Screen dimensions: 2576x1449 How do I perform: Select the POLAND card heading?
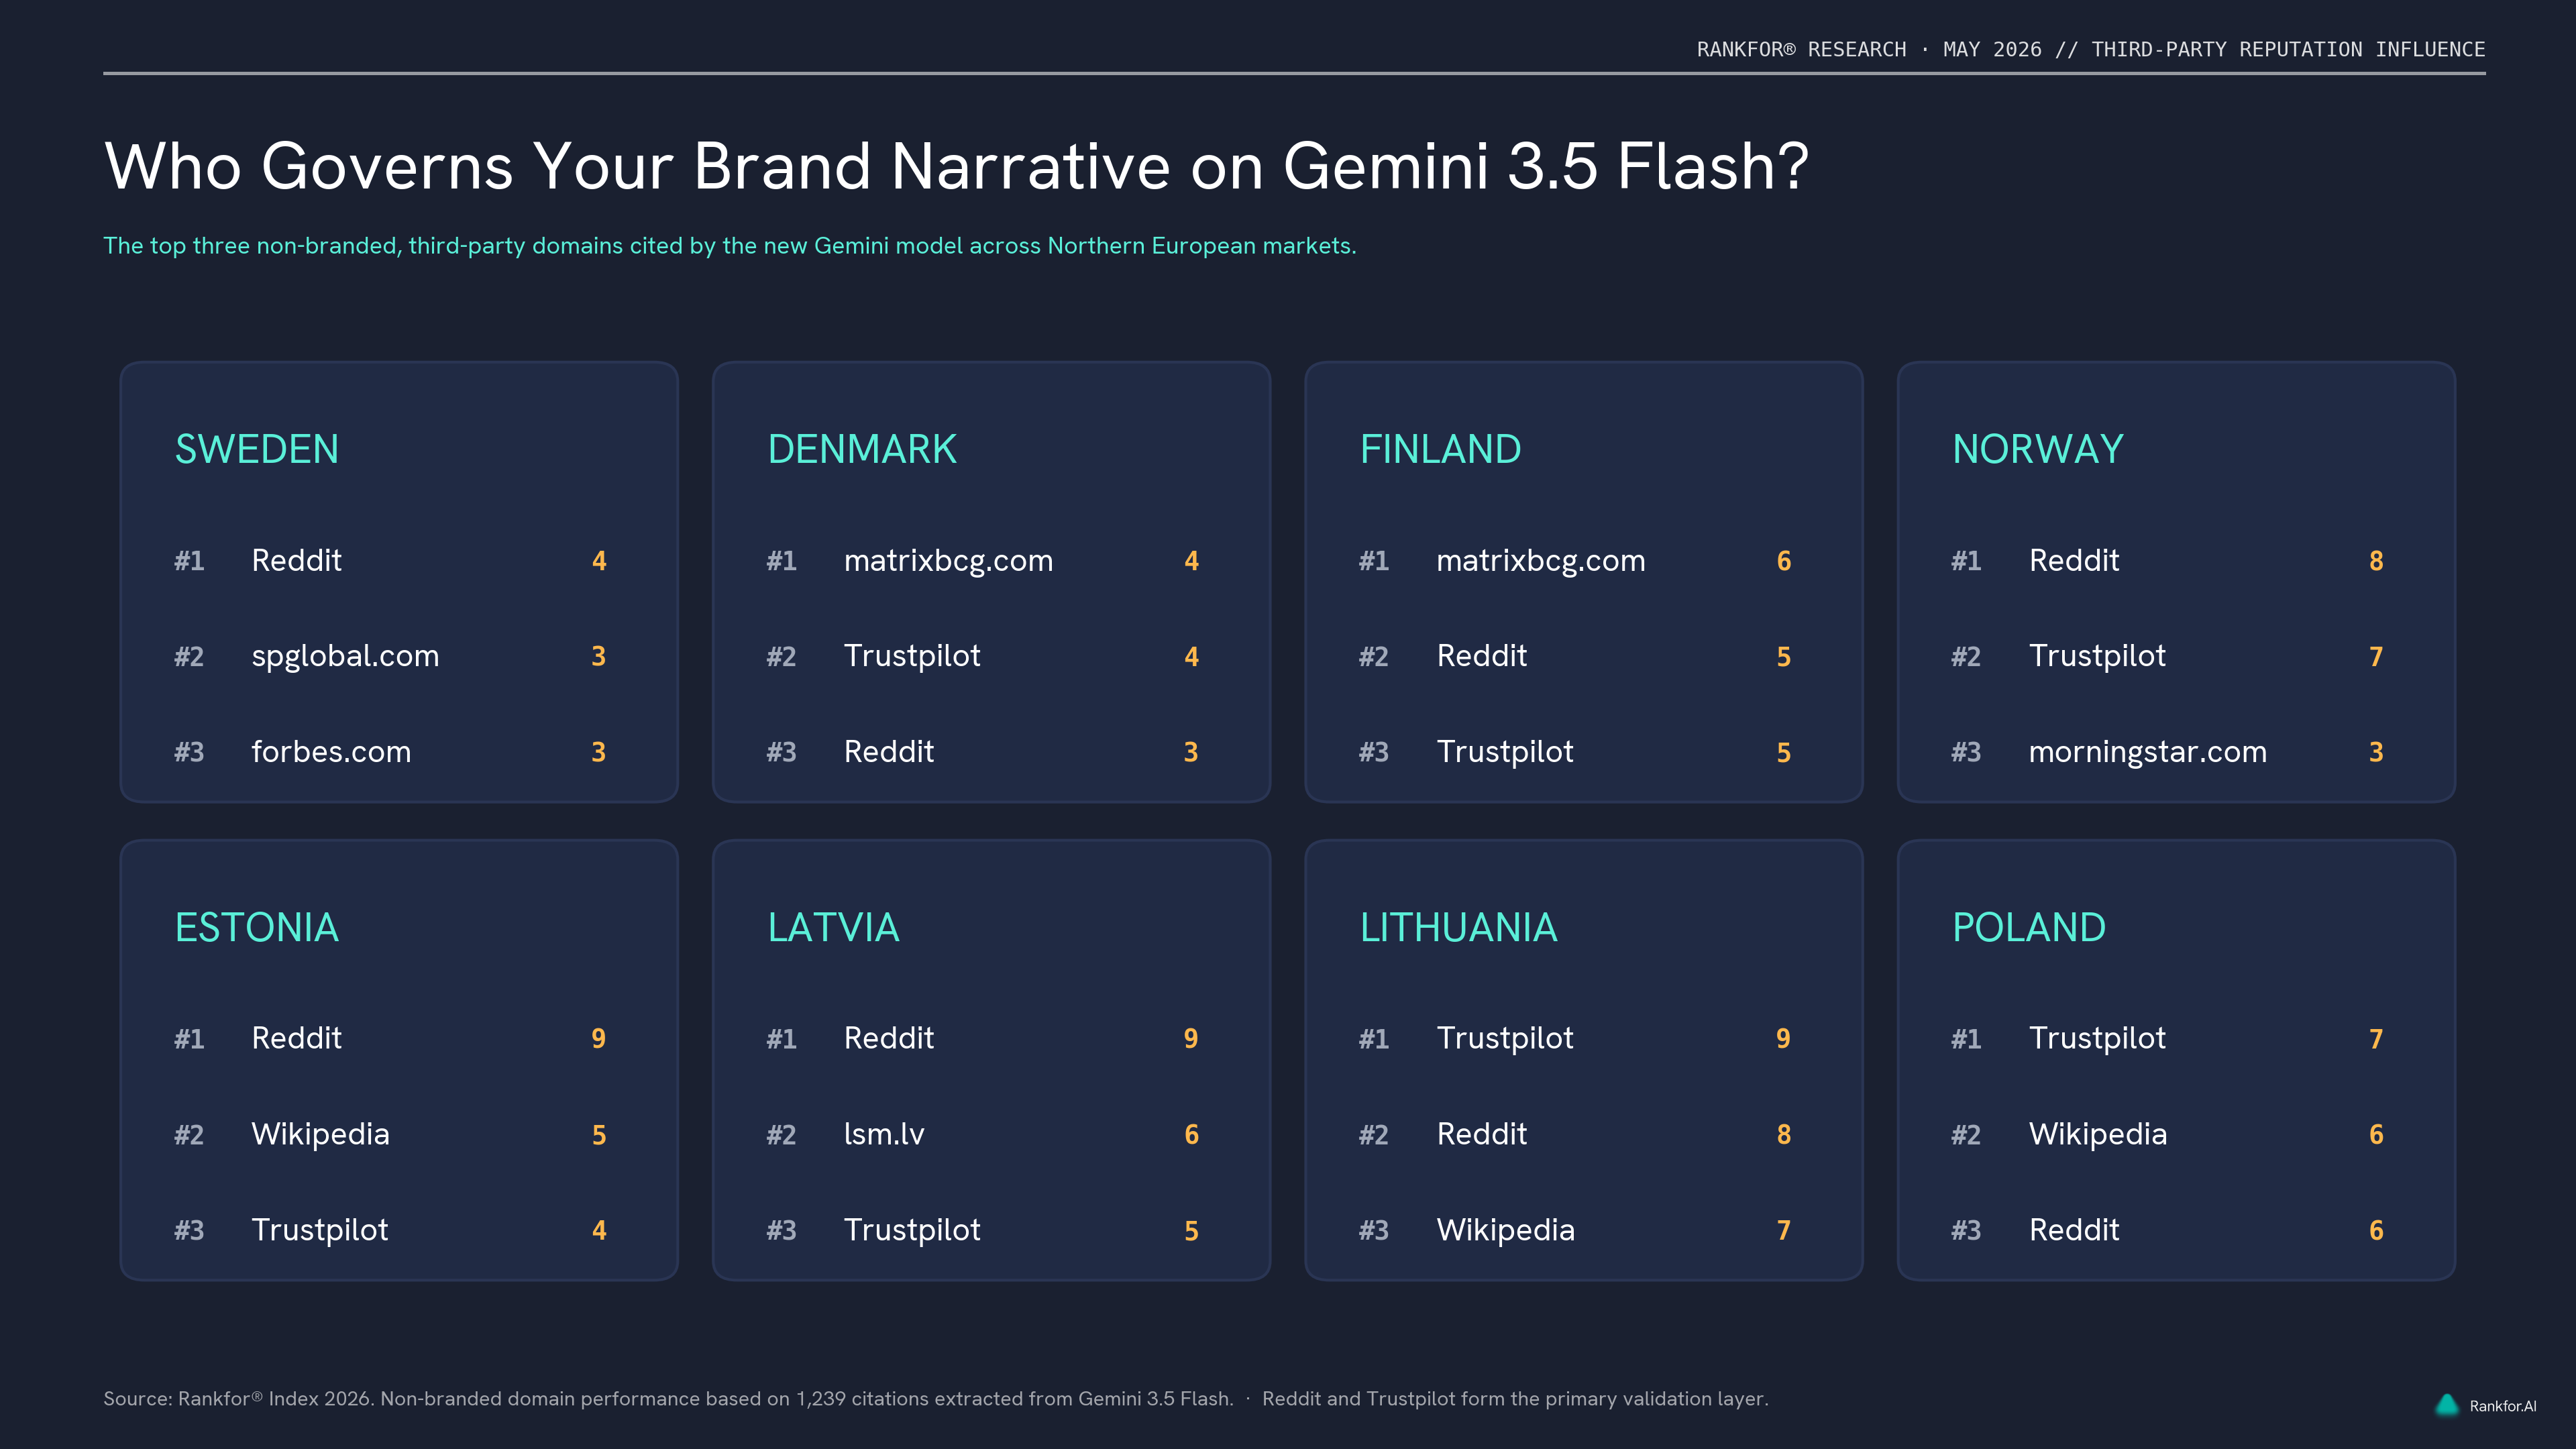[x=2029, y=927]
